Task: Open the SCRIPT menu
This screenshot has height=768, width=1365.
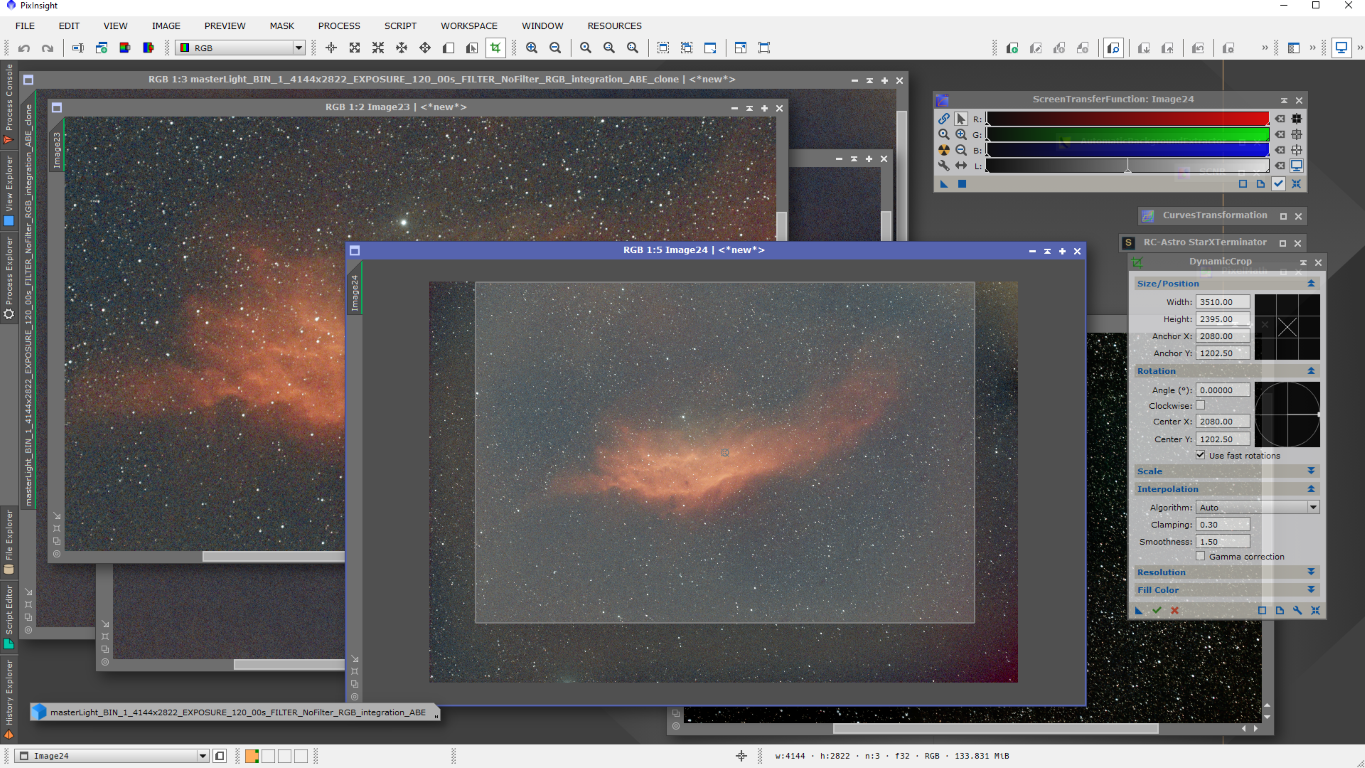Action: (x=400, y=26)
